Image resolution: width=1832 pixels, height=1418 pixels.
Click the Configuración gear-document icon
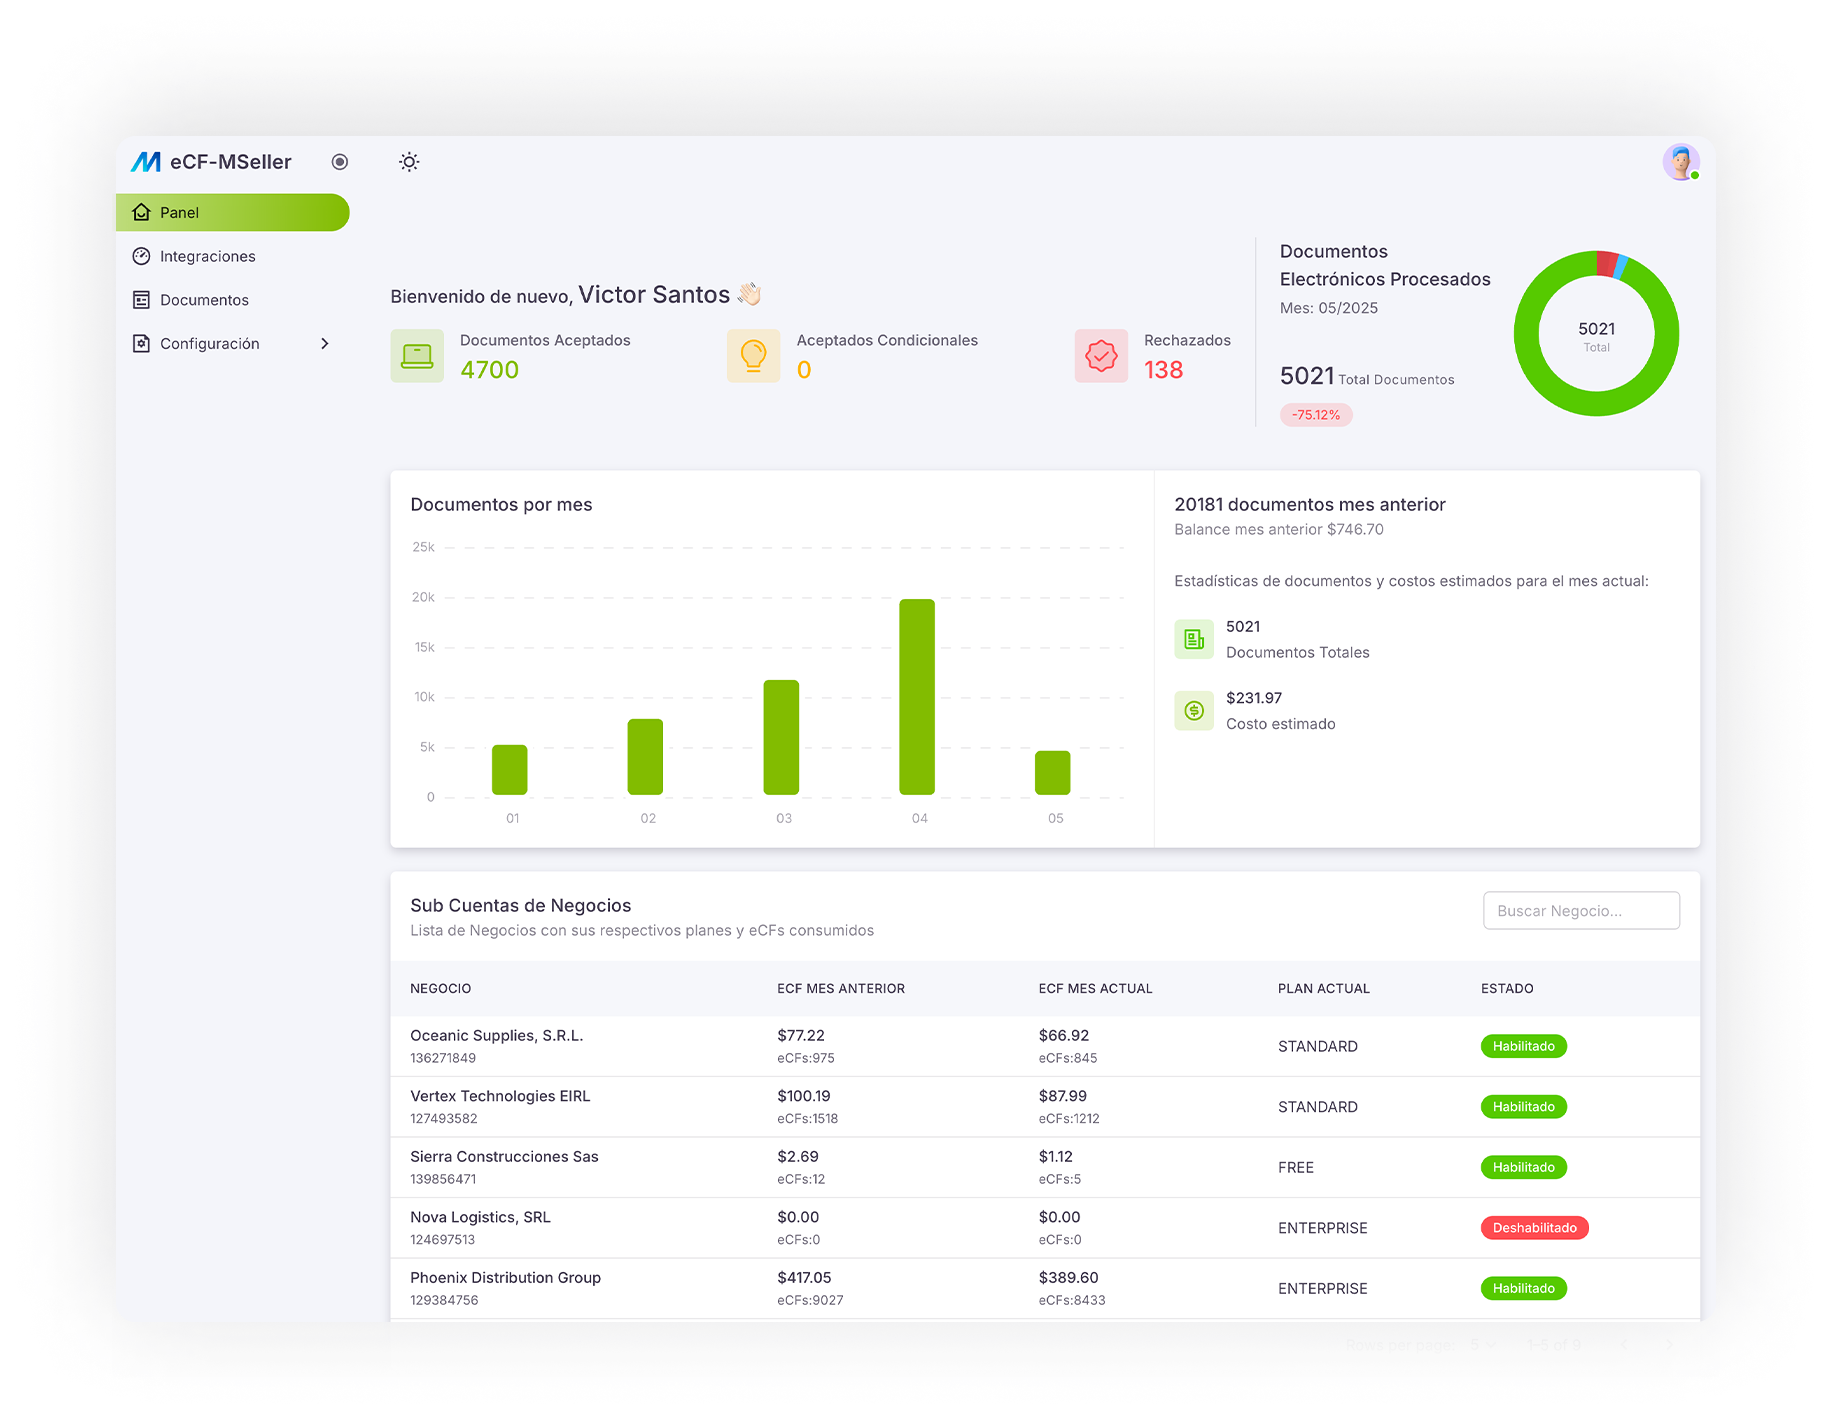tap(142, 344)
